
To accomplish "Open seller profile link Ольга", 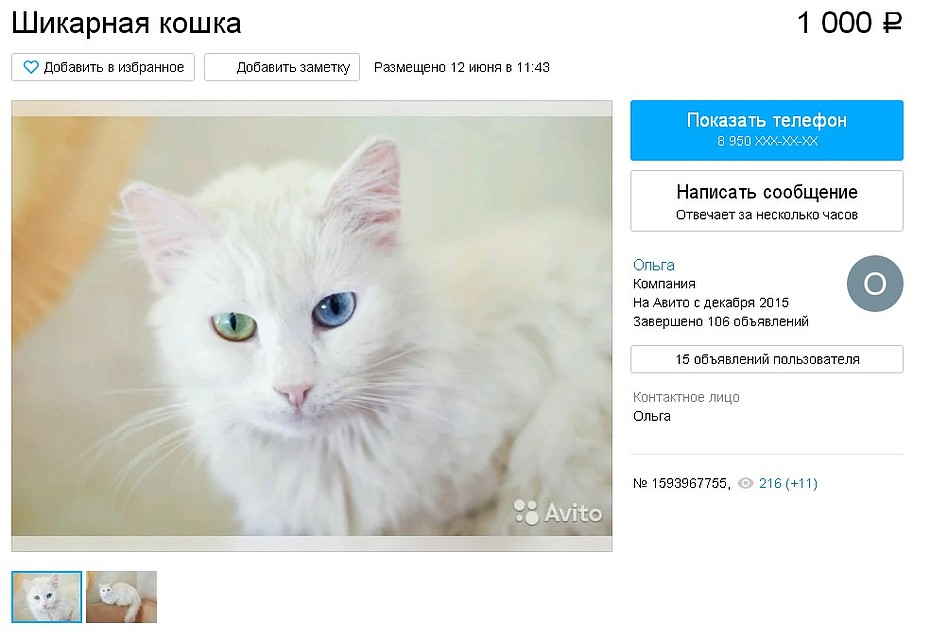I will pos(653,265).
